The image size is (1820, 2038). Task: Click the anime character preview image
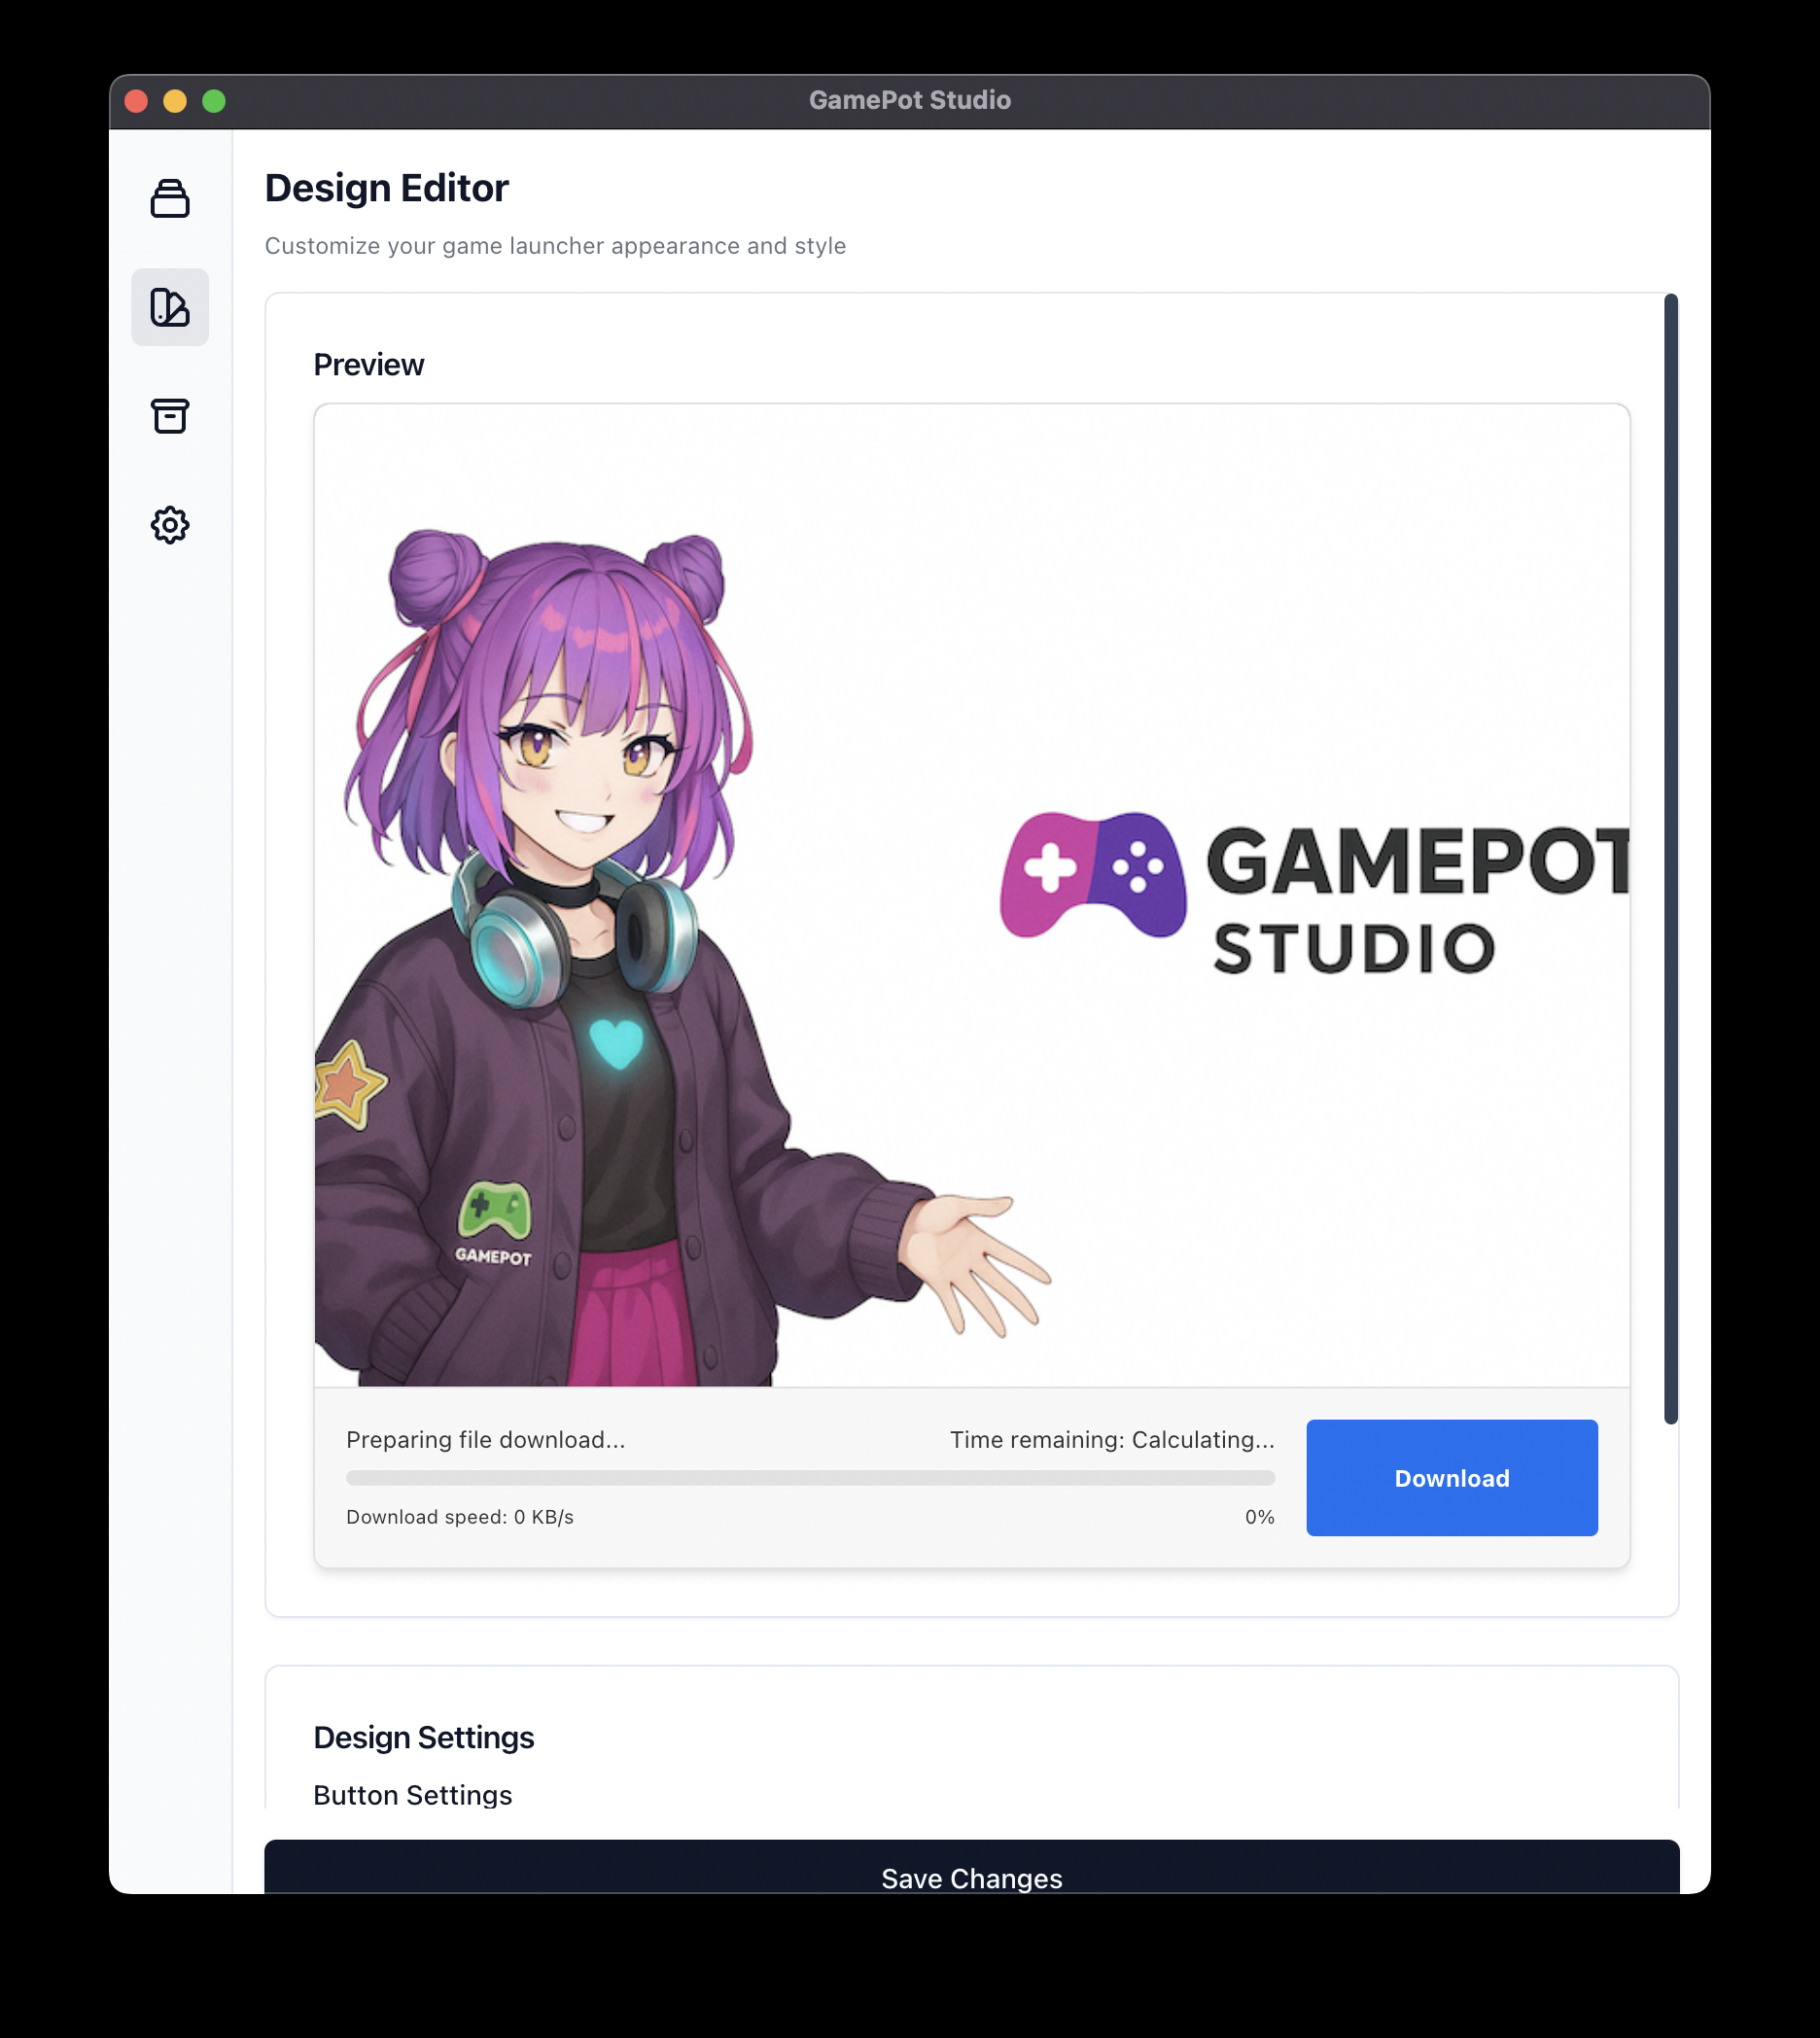tap(682, 958)
